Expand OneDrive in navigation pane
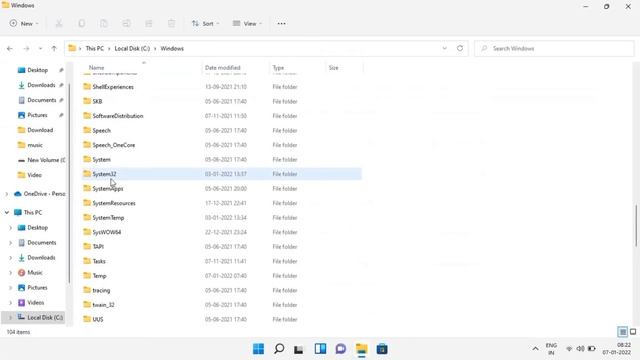Viewport: 640px width, 360px height. click(x=7, y=194)
